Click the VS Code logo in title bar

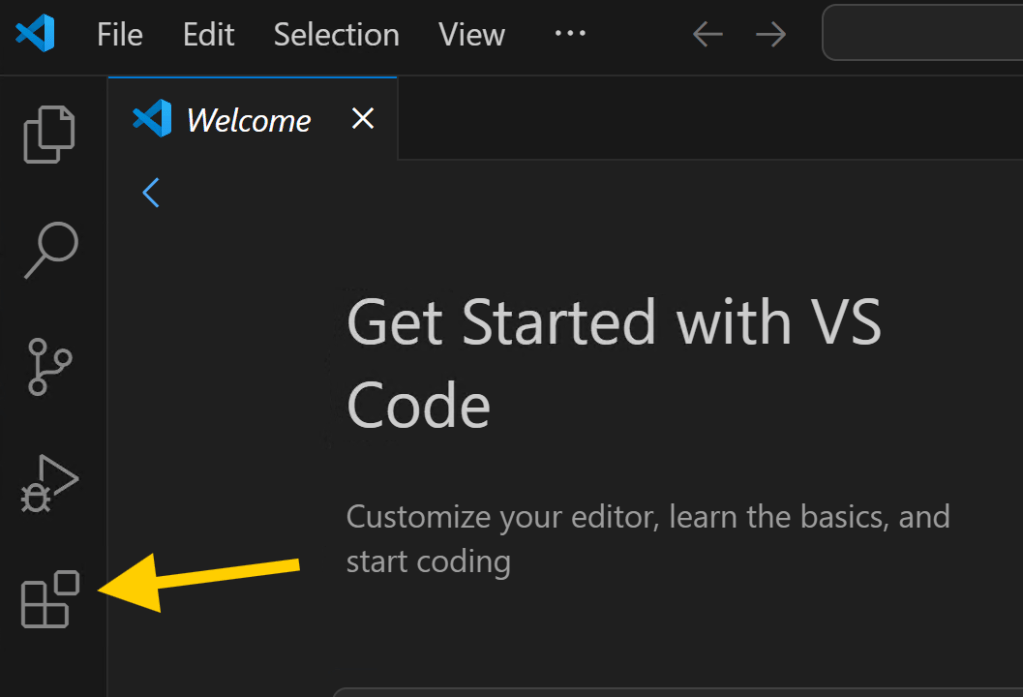(35, 34)
